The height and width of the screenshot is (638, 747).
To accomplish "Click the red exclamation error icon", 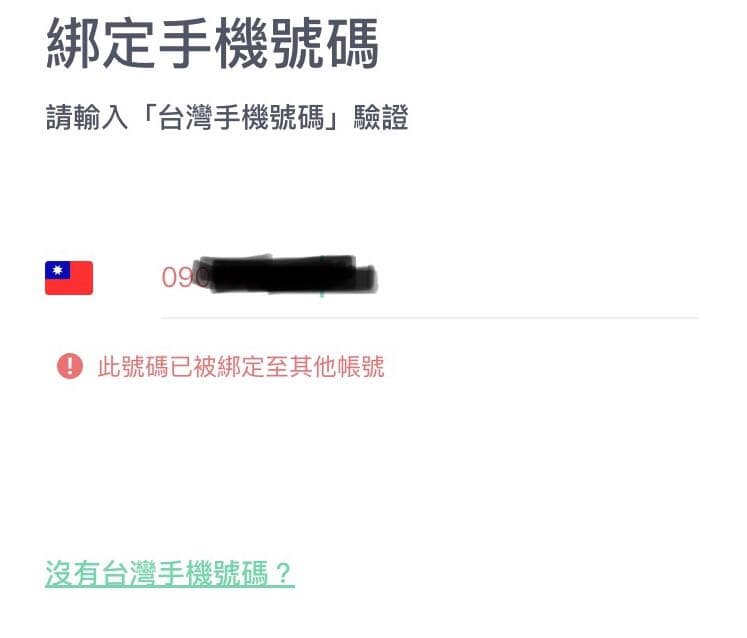I will [70, 366].
